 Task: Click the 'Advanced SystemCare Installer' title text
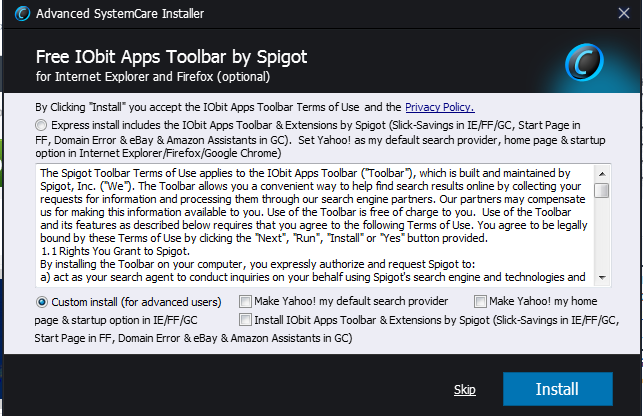coord(120,14)
